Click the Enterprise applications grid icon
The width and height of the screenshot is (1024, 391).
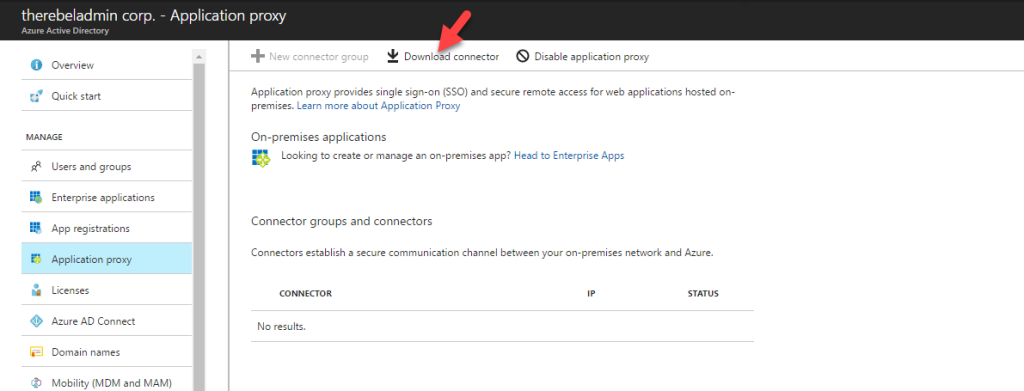coord(37,197)
